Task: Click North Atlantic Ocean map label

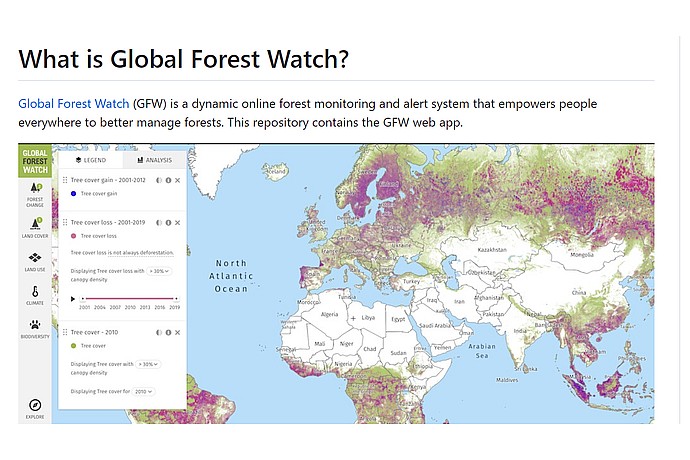Action: 231,276
